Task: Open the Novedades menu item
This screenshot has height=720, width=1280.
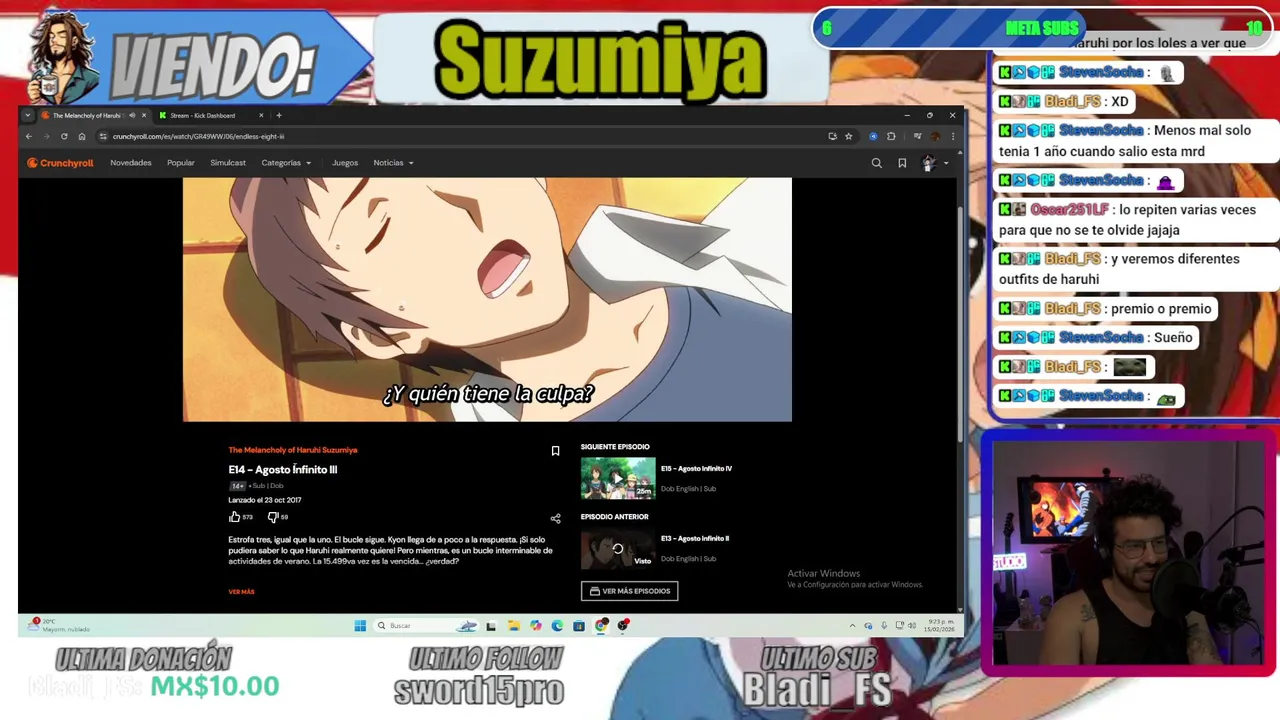Action: [131, 163]
